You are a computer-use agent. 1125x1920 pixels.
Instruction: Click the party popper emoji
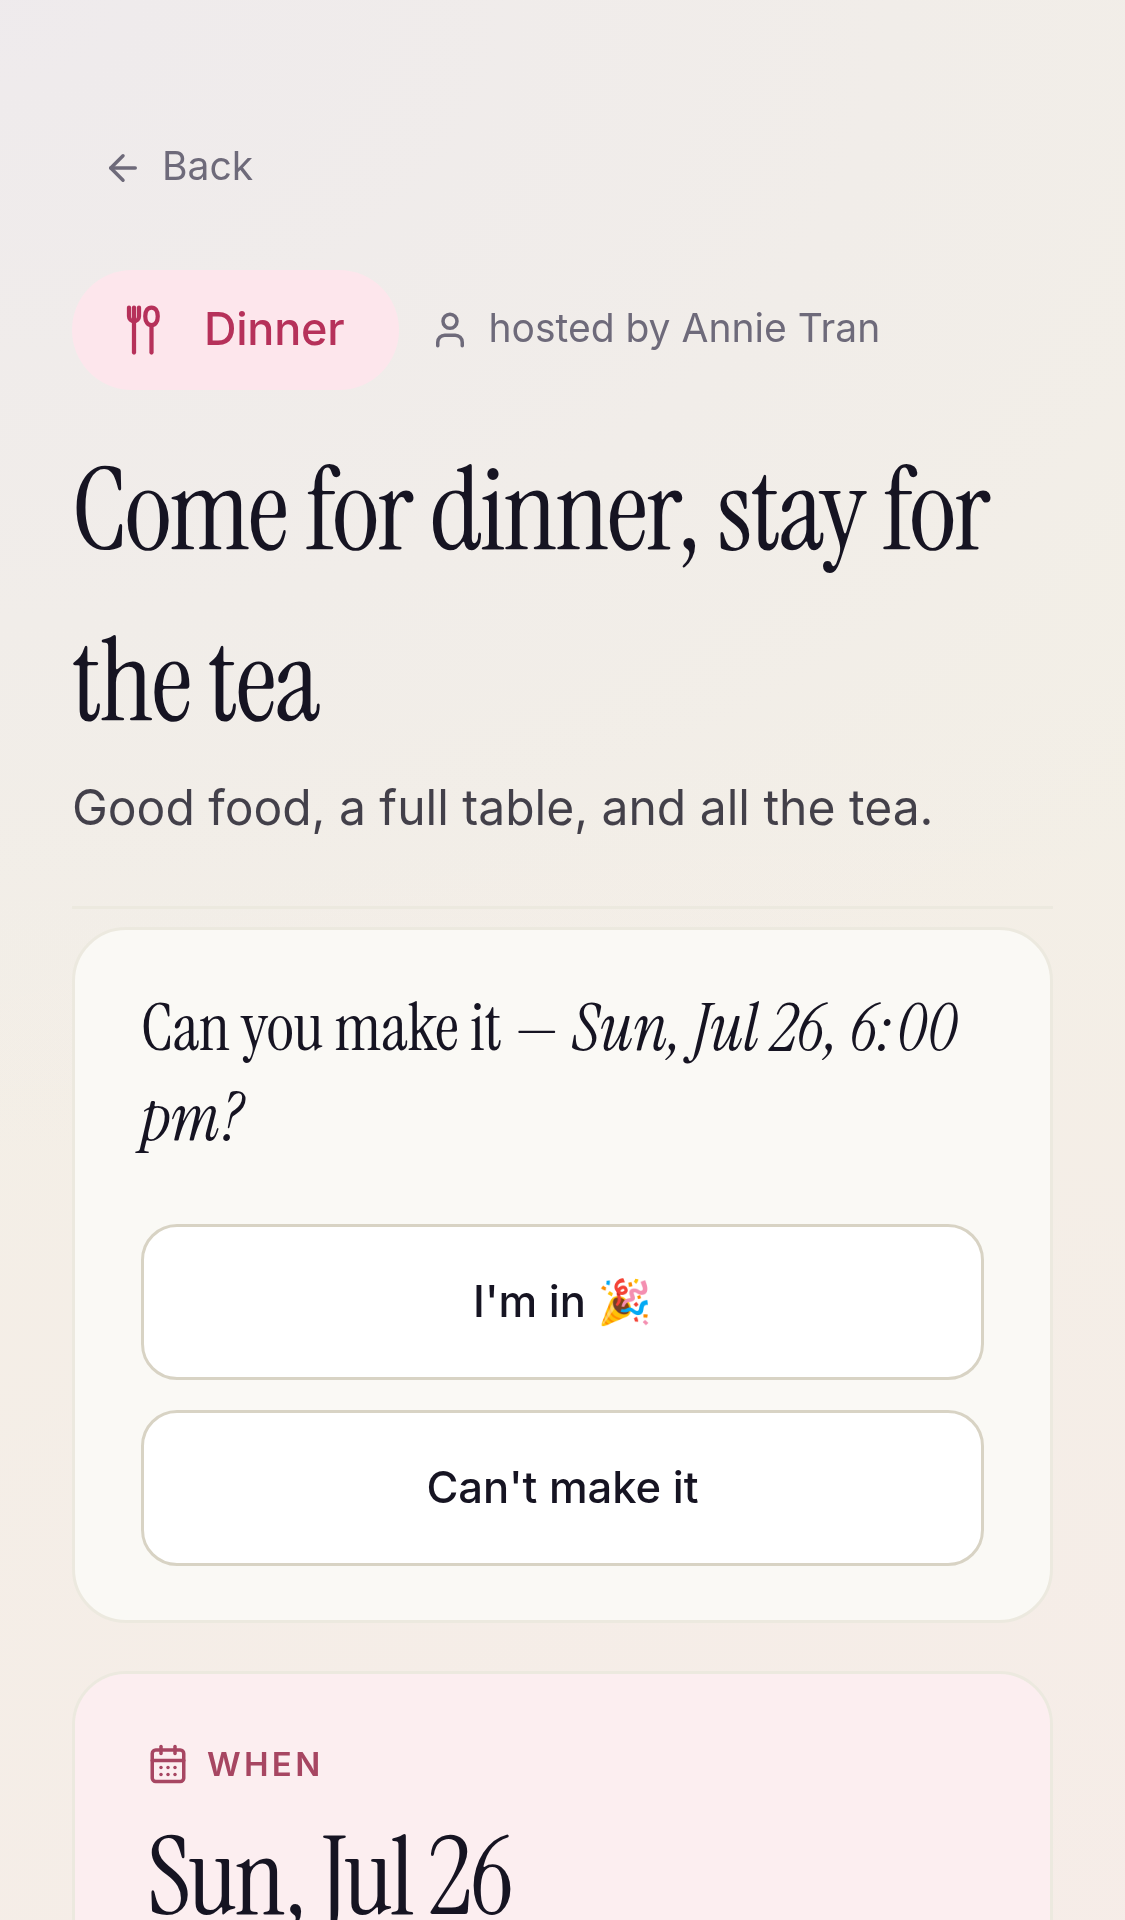tap(625, 1302)
